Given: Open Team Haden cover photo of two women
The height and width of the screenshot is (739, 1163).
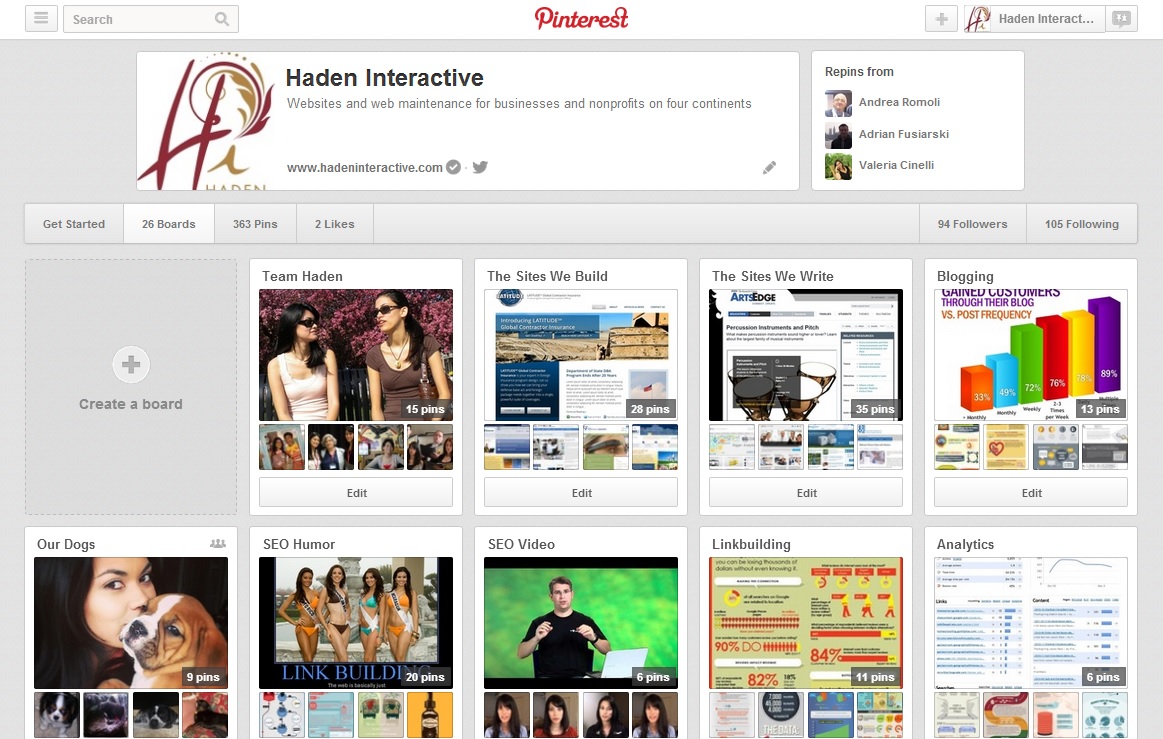Looking at the screenshot, I should pyautogui.click(x=356, y=355).
